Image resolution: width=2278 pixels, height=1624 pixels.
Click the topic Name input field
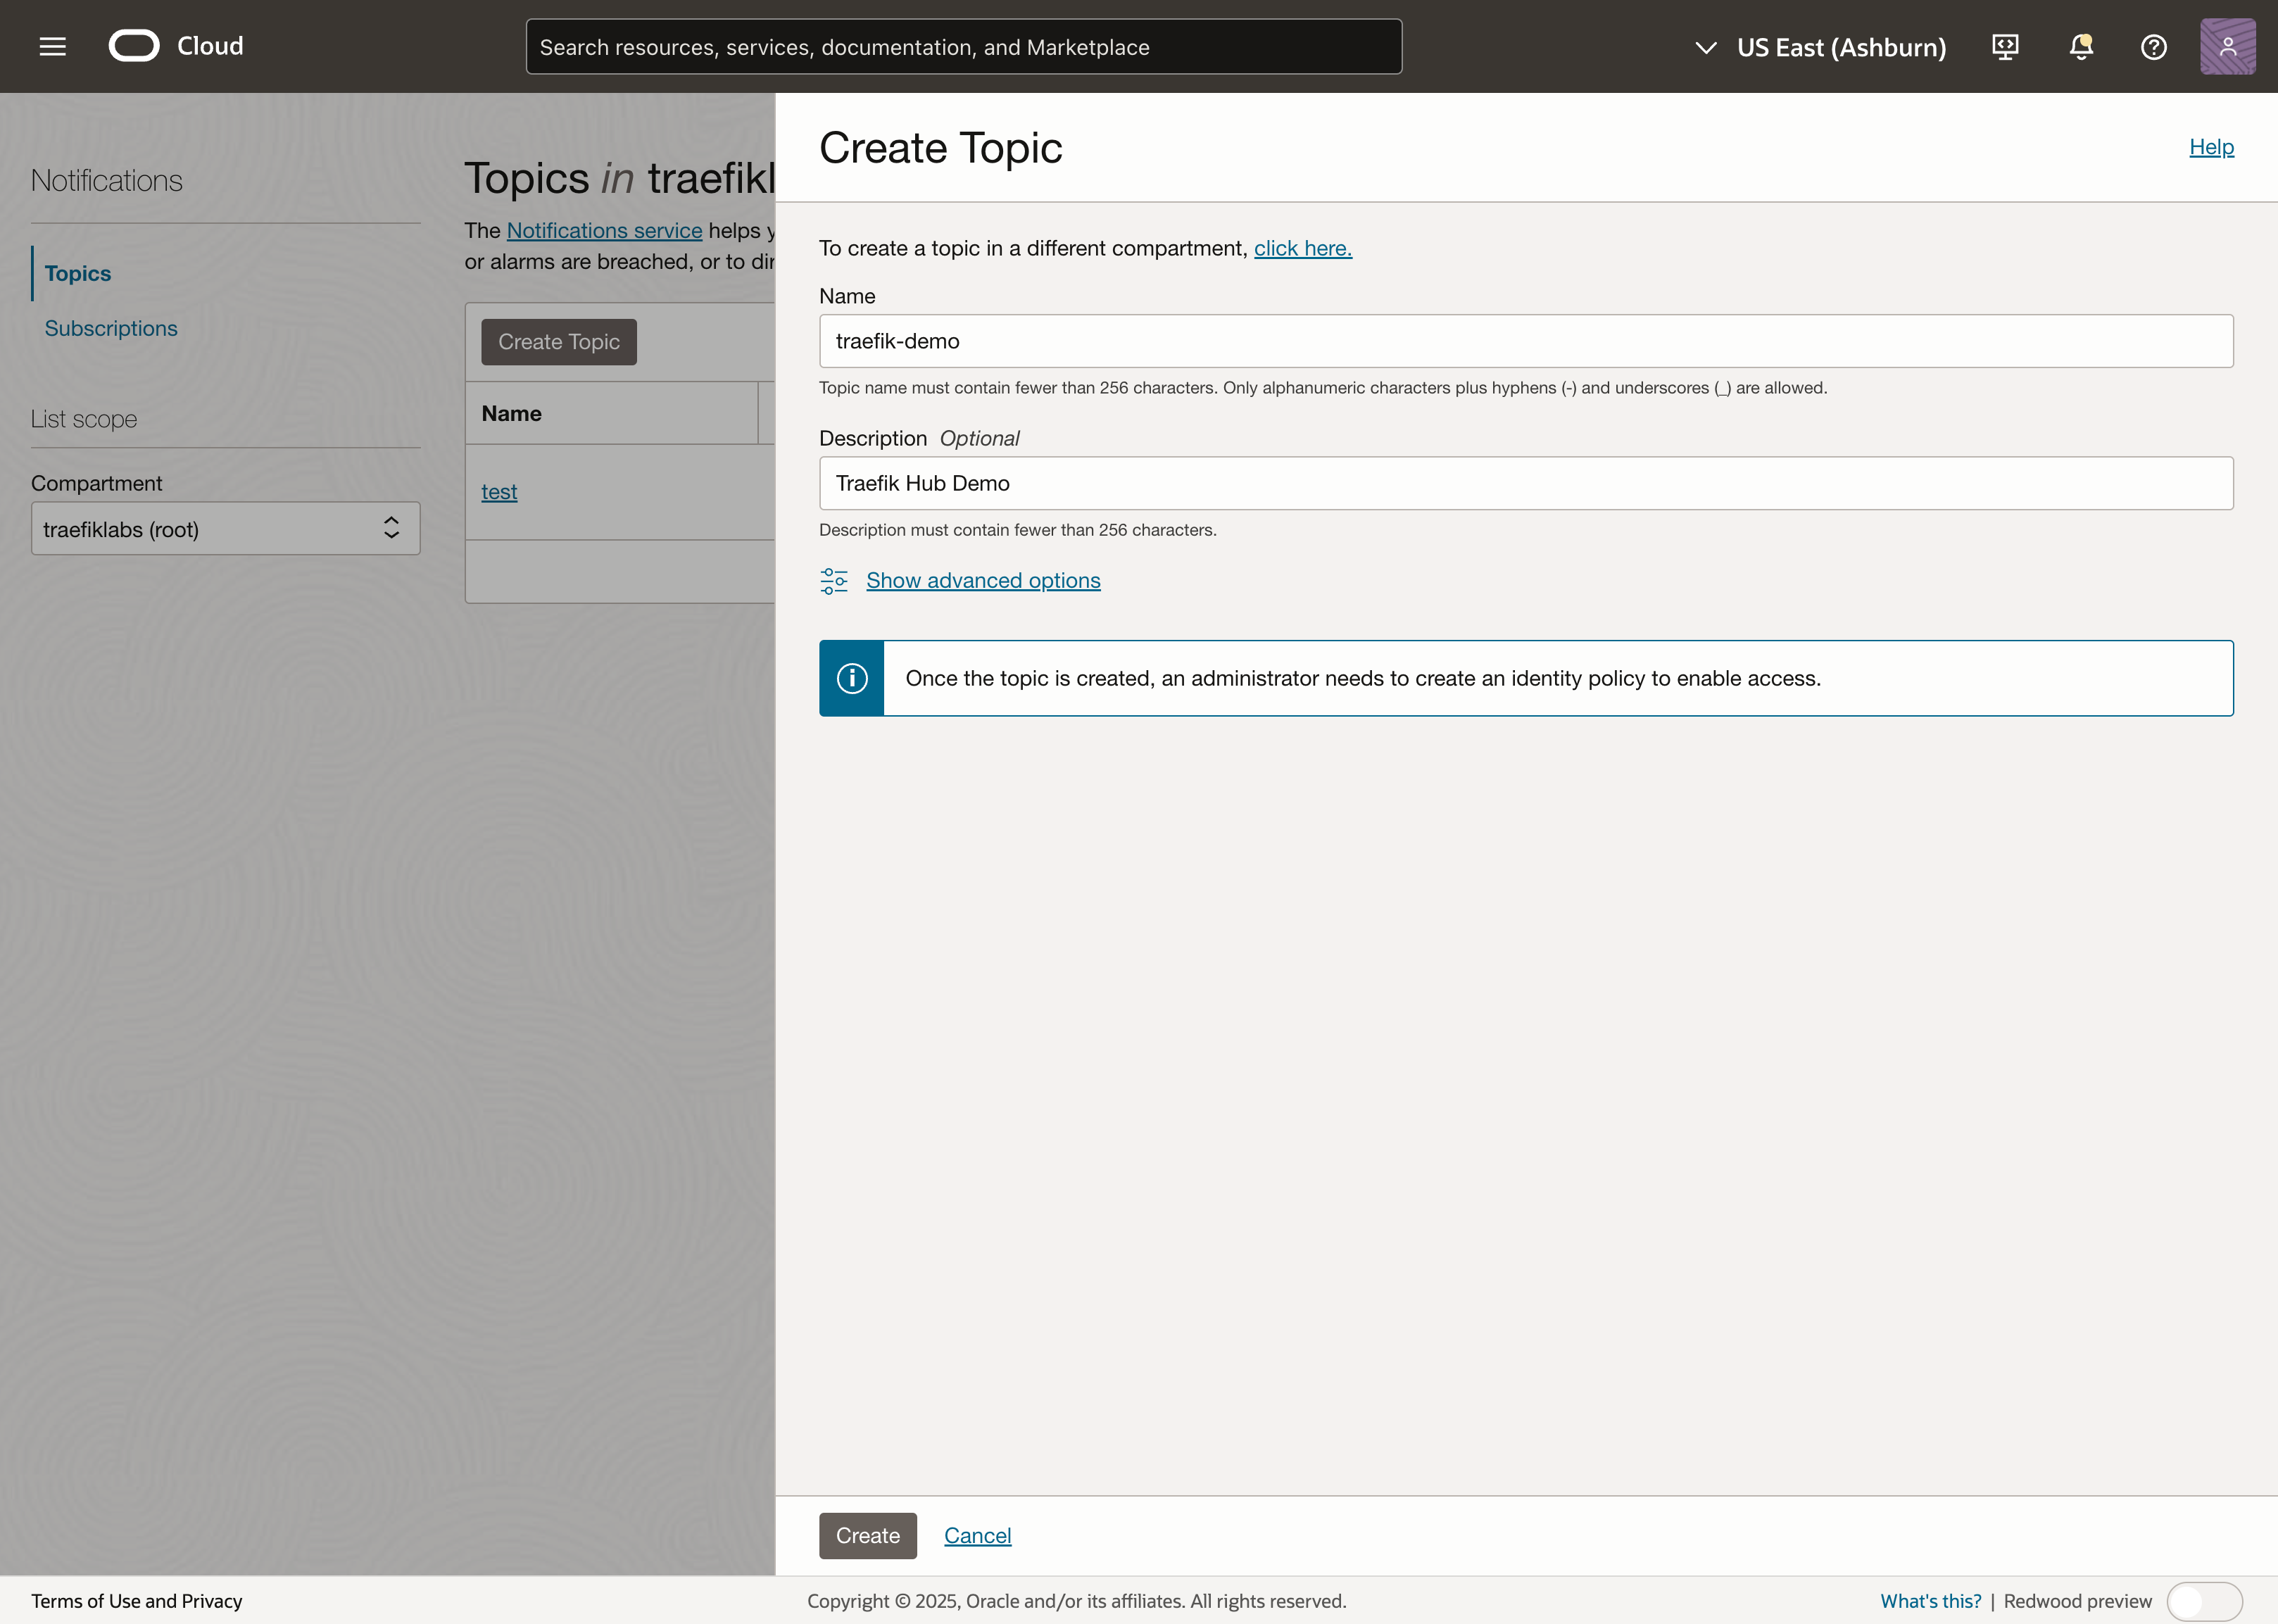coord(1525,341)
